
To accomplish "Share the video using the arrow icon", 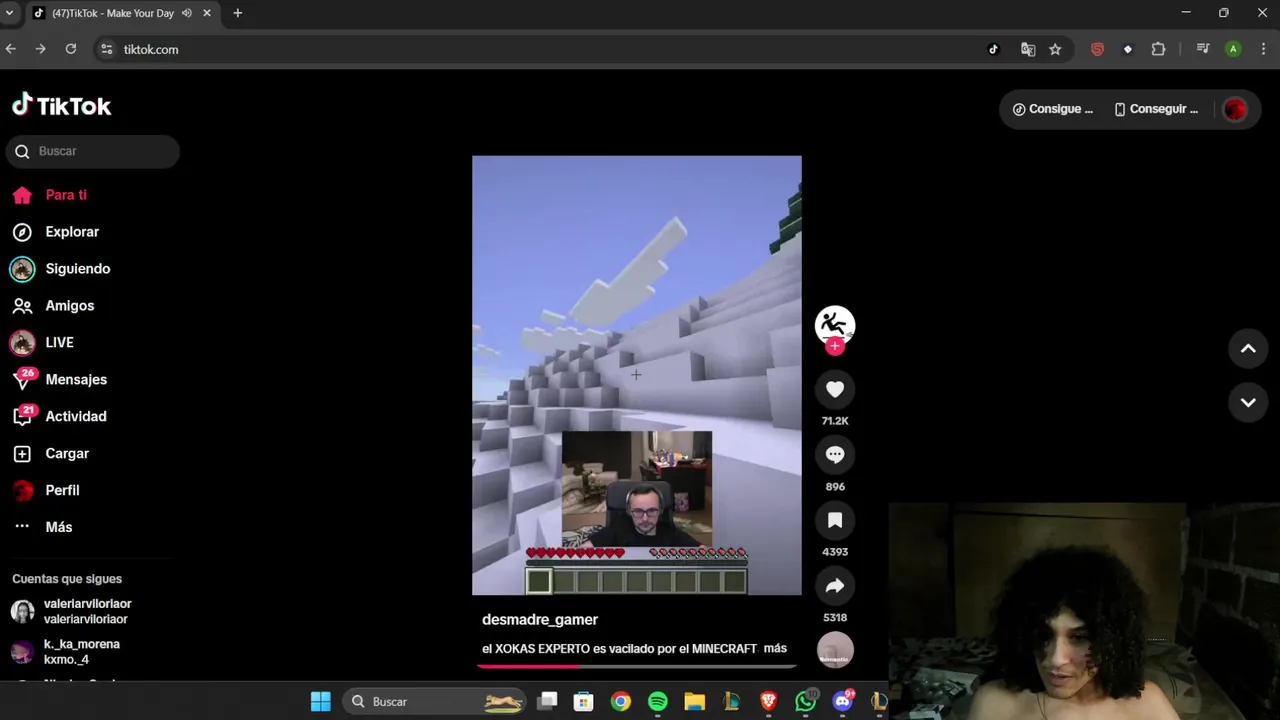I will [x=835, y=586].
